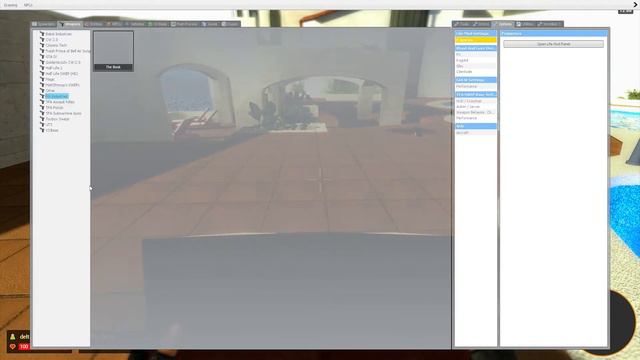This screenshot has width=640, height=360.
Task: Open the Clientside option entry
Action: click(x=476, y=71)
